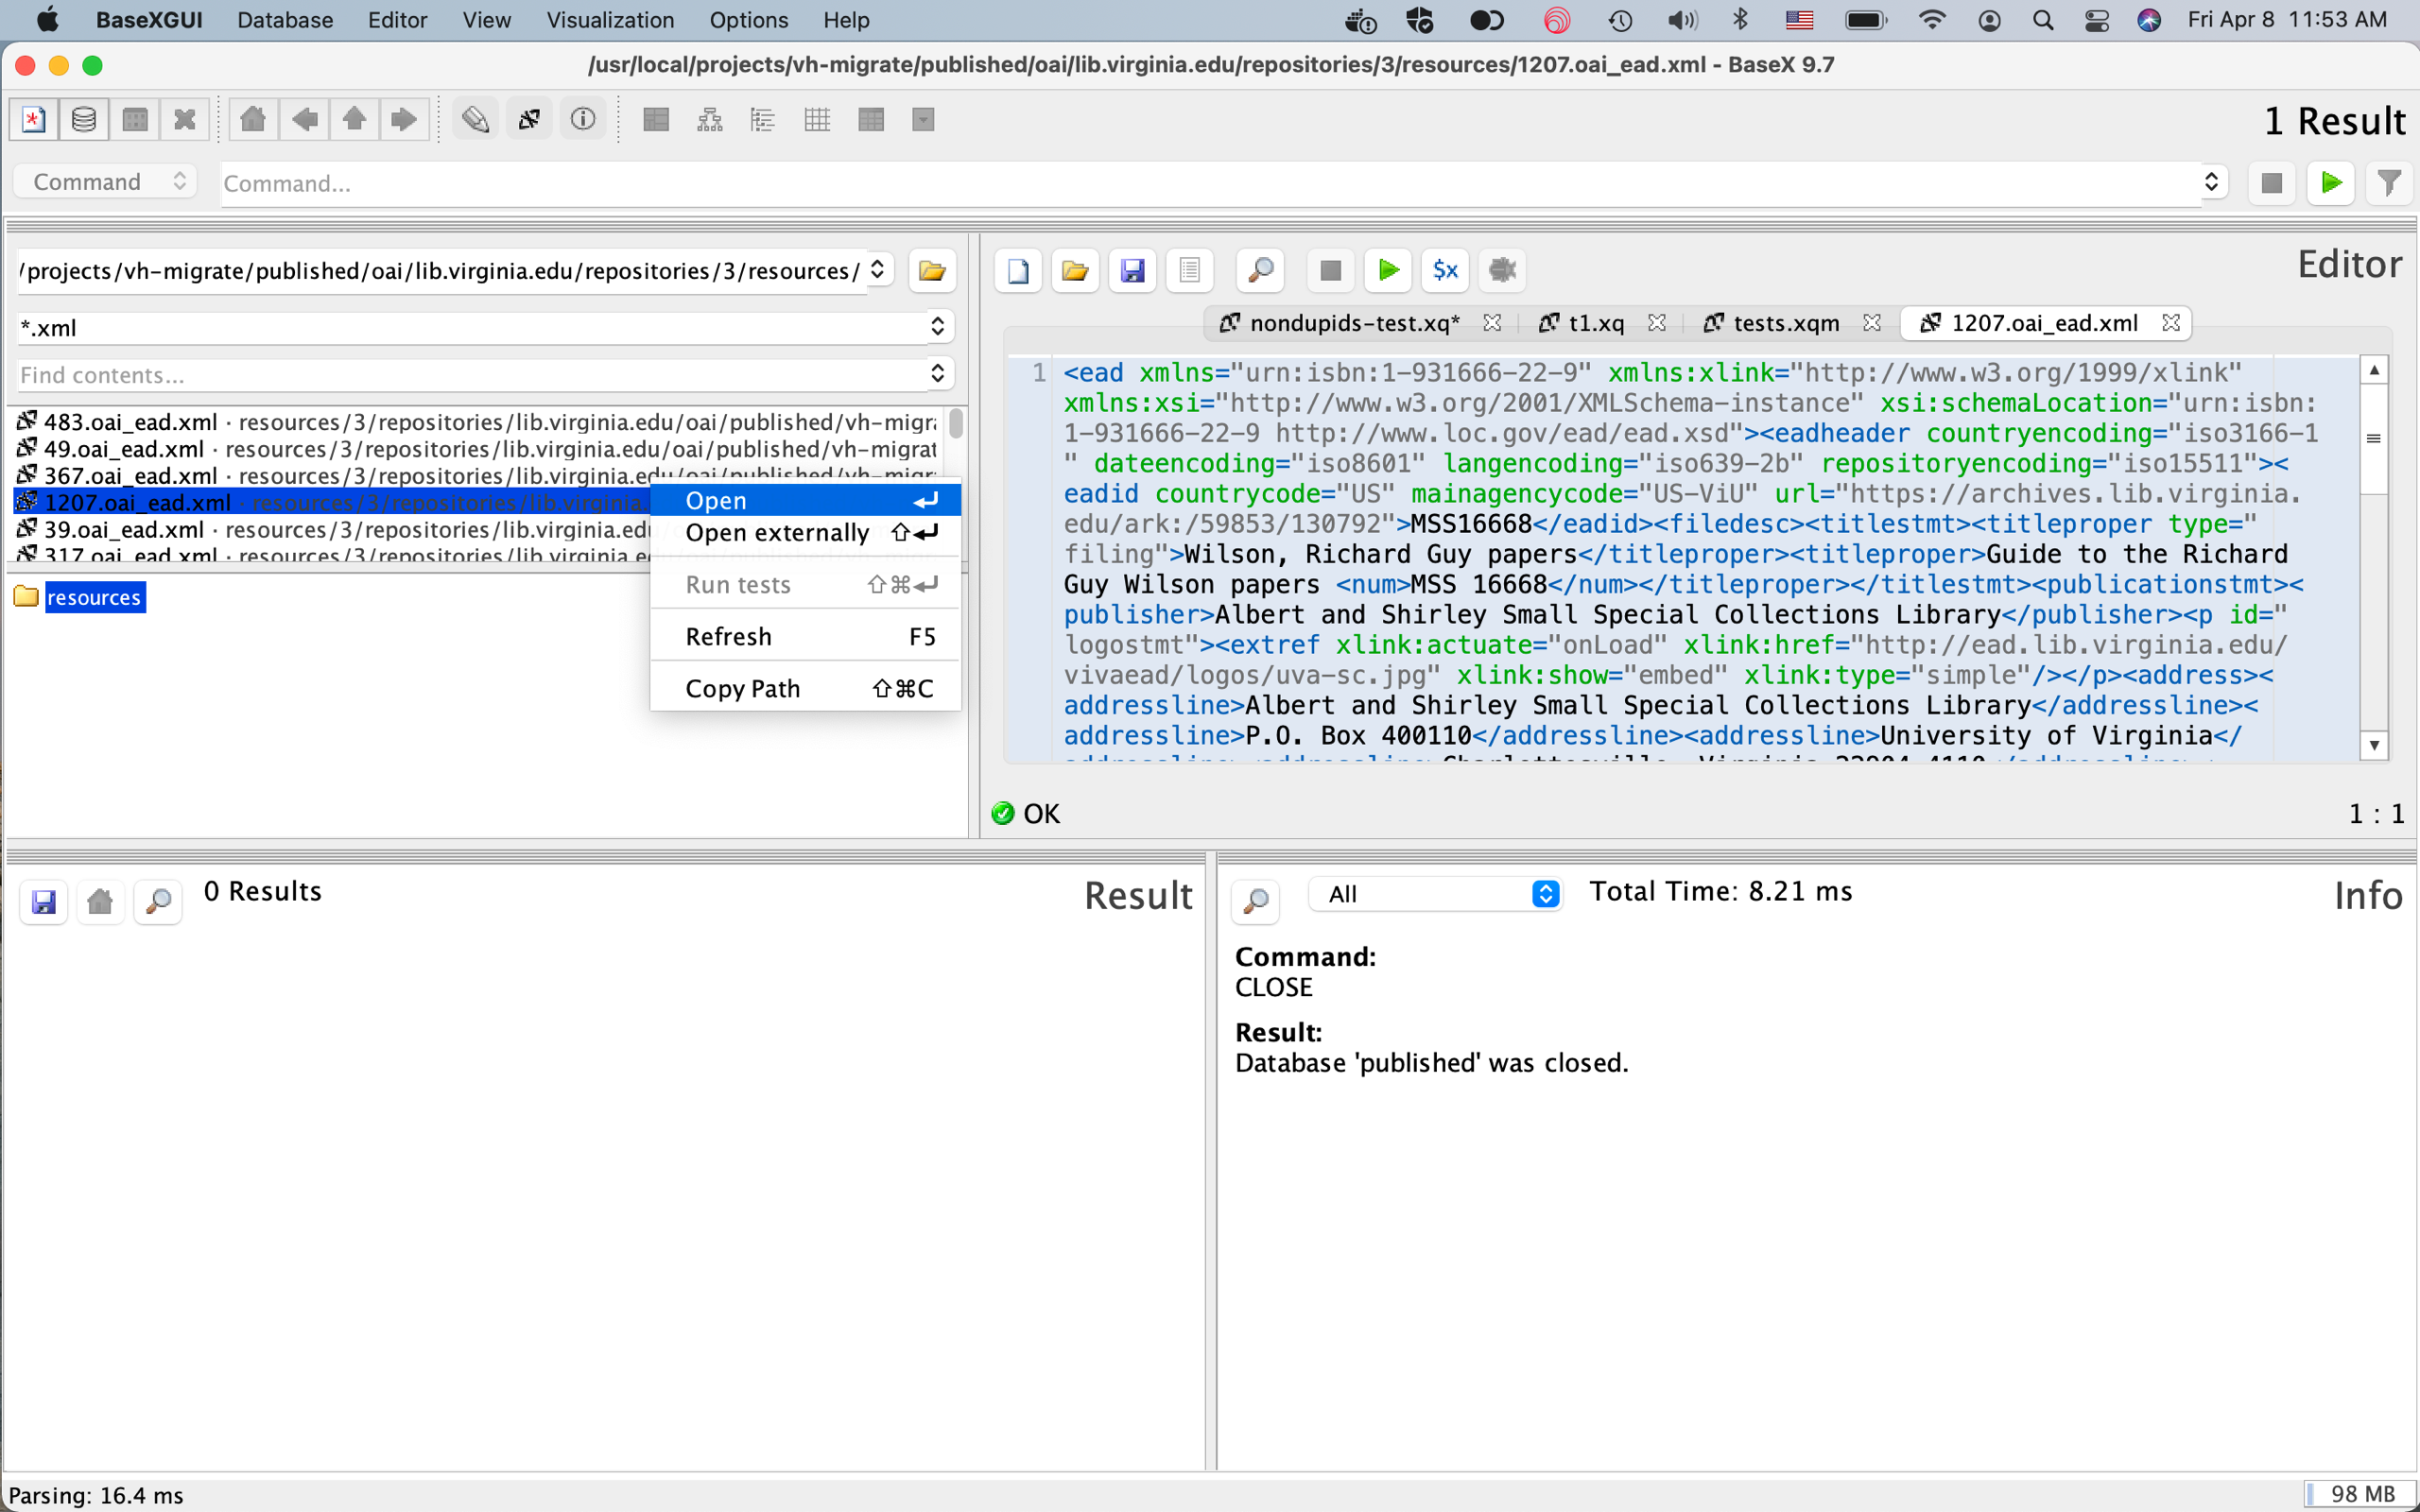Click the Run tests gear icon

point(1502,270)
